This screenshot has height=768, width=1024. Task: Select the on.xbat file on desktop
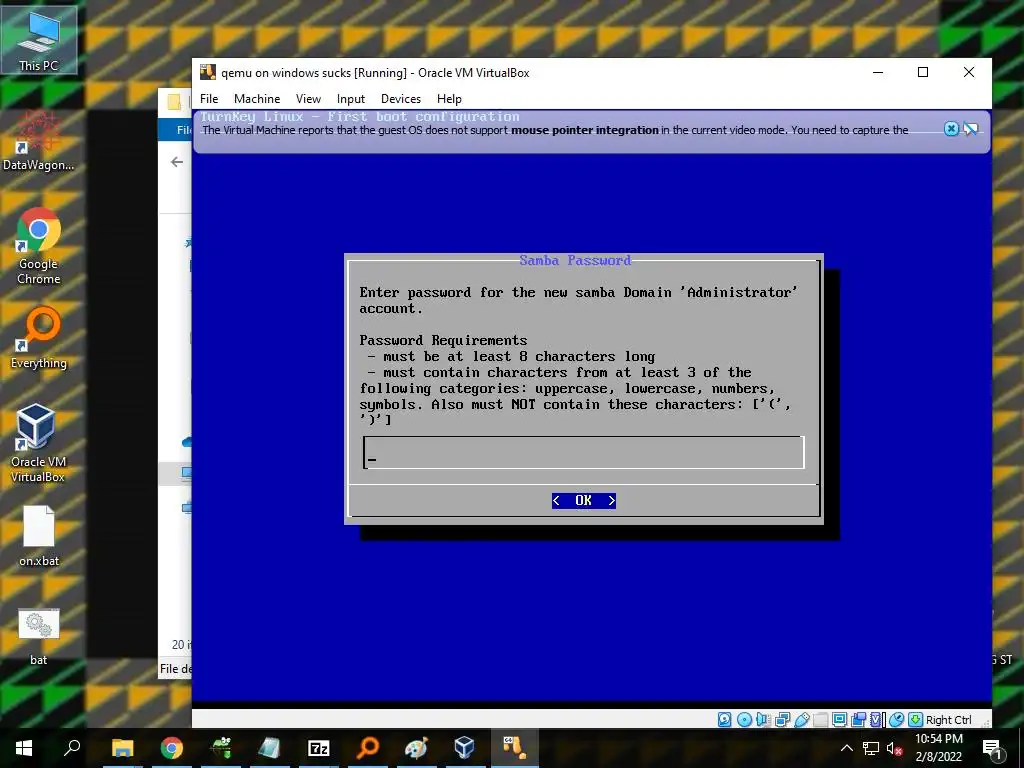(39, 536)
